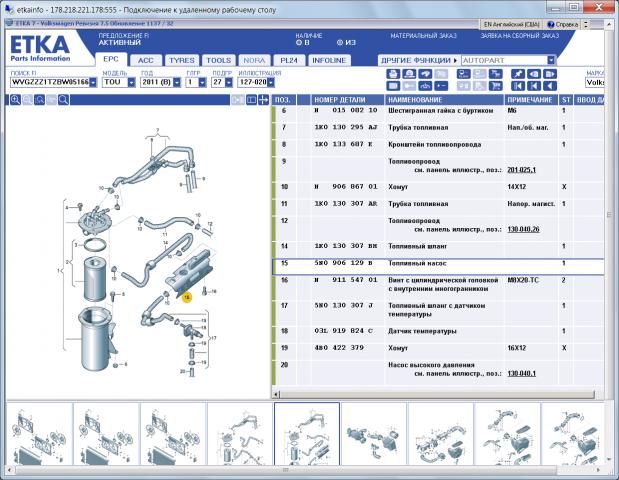Click the jump-to-first illustration icon with double bar
619x480 pixels.
pos(518,86)
